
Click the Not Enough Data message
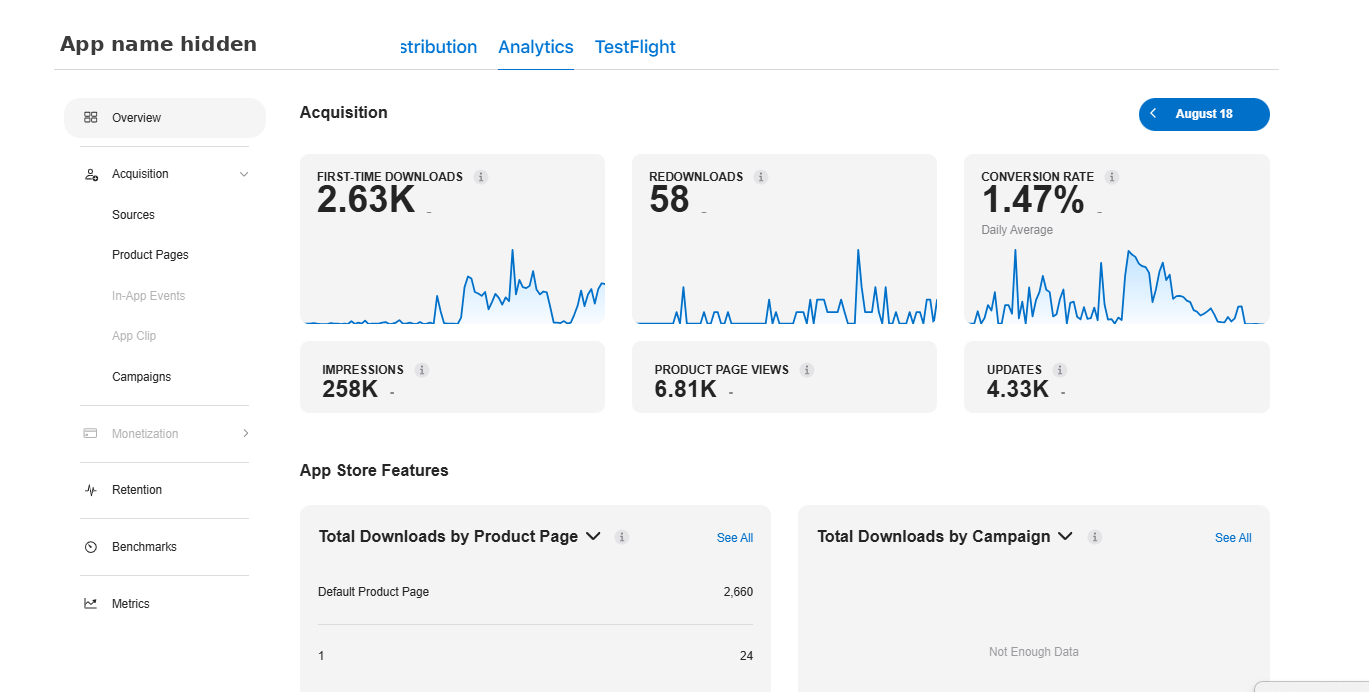(1034, 652)
